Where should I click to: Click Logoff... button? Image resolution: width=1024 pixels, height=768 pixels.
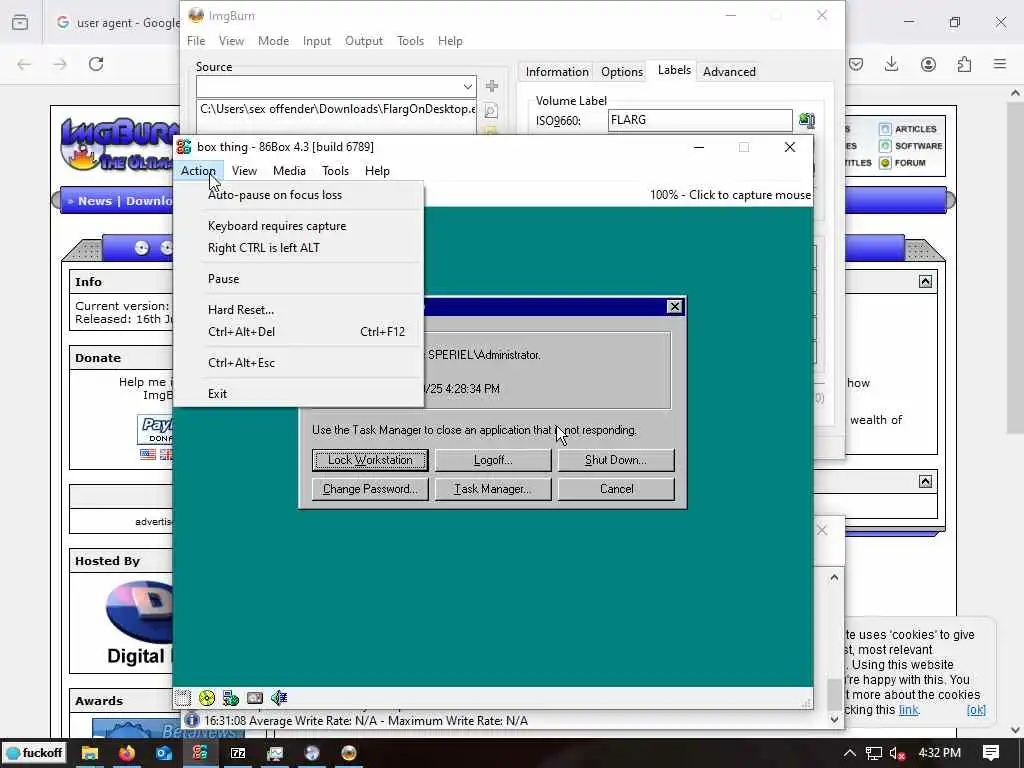click(x=493, y=460)
